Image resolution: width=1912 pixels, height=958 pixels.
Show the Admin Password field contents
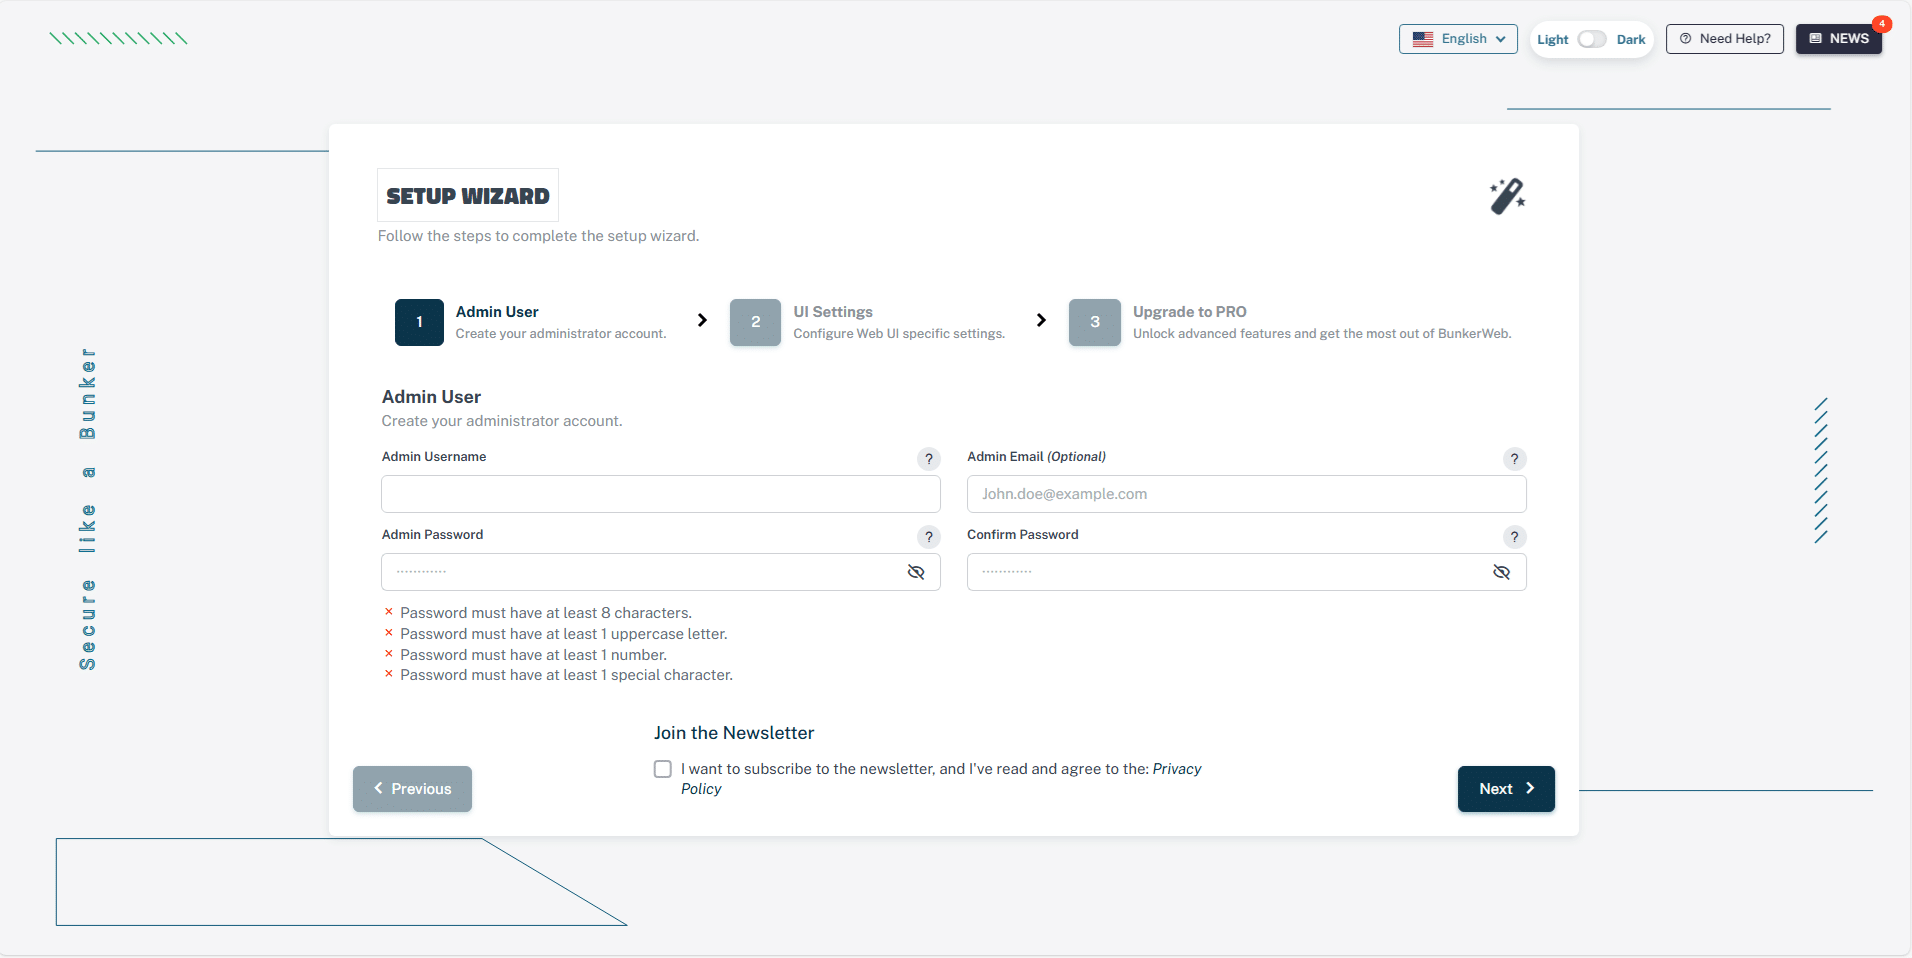915,572
